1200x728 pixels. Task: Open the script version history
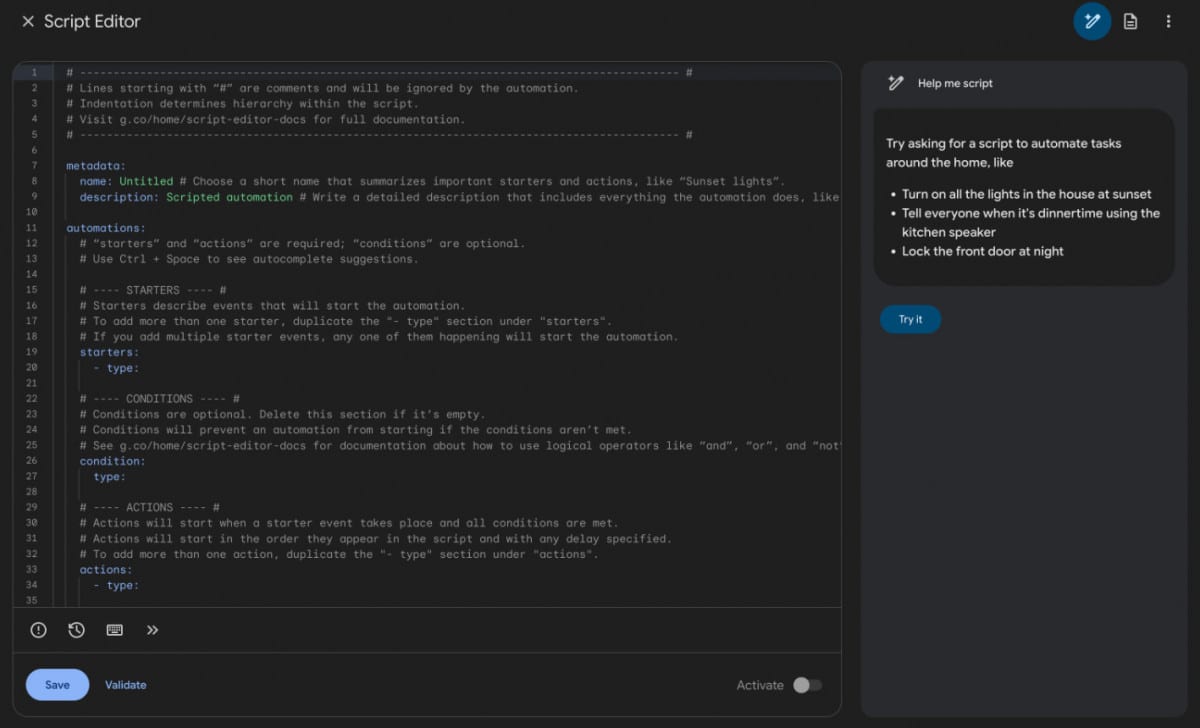point(76,630)
